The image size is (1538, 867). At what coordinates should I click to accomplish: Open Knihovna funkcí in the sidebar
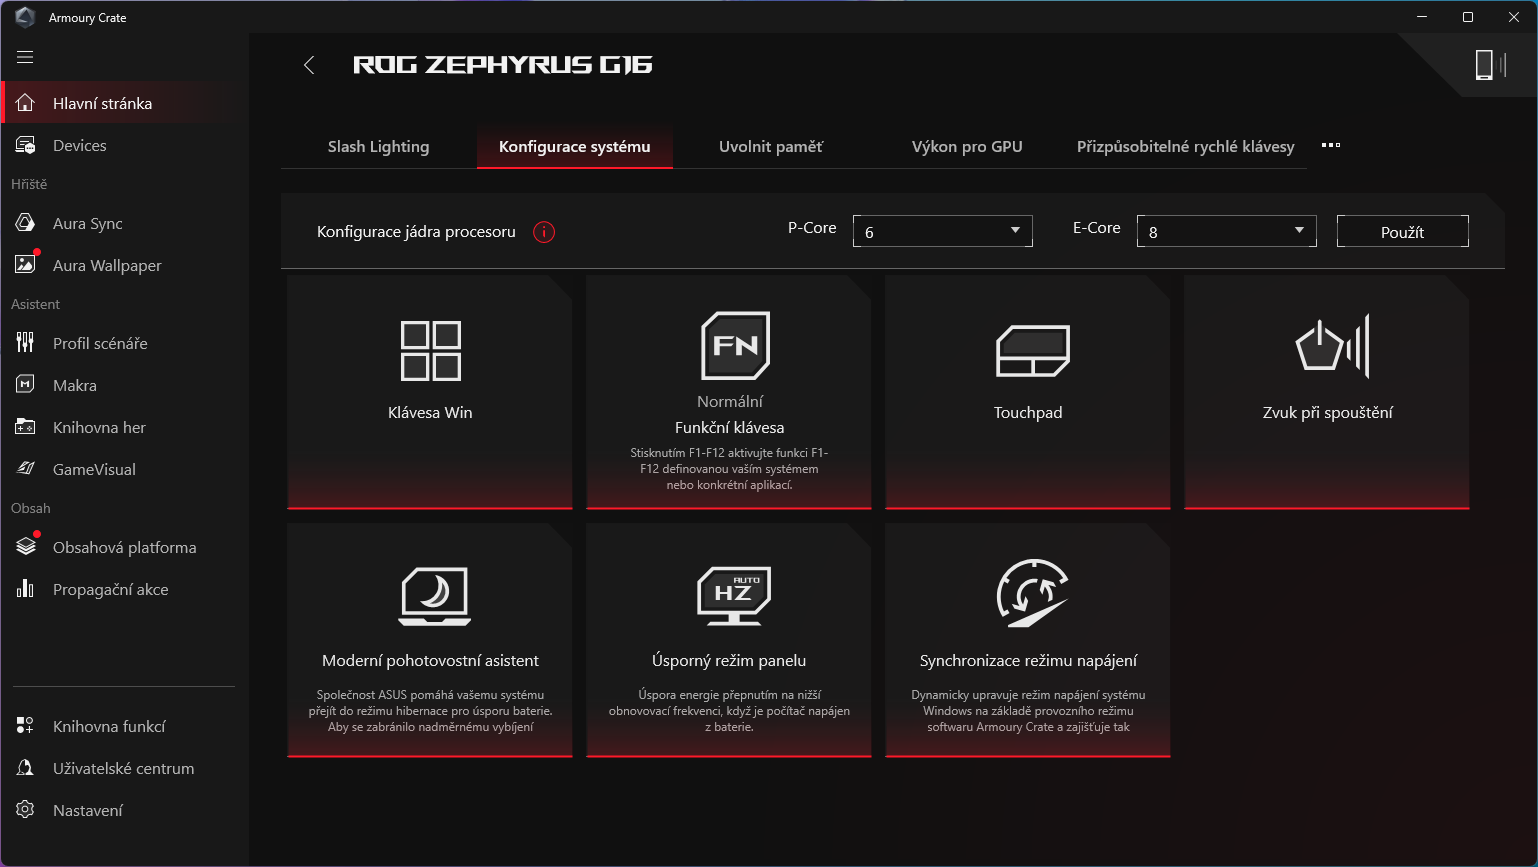click(x=109, y=726)
